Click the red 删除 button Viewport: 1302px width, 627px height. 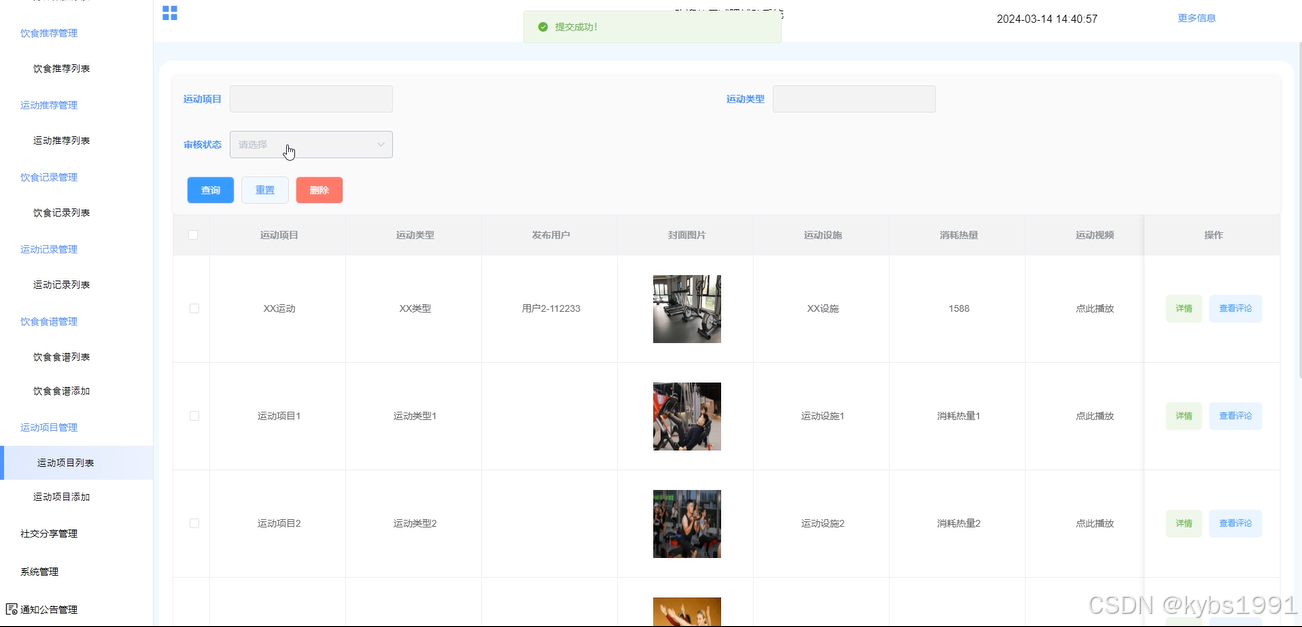[319, 190]
